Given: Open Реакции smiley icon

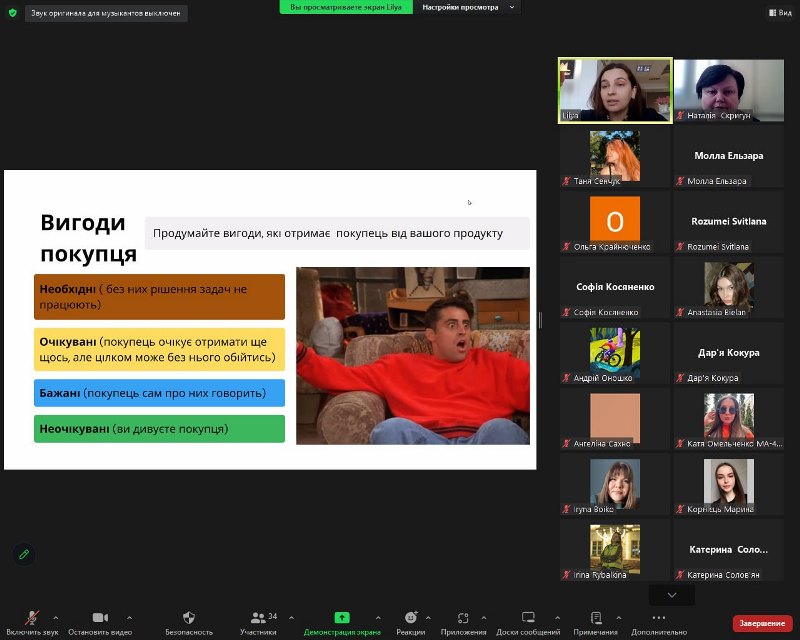Looking at the screenshot, I should [411, 618].
